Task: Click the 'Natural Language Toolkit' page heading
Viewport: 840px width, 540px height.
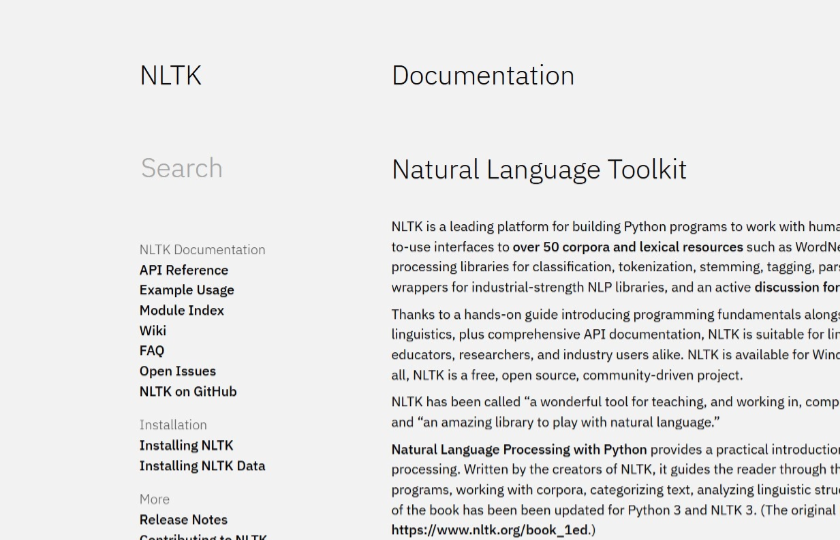Action: [539, 170]
